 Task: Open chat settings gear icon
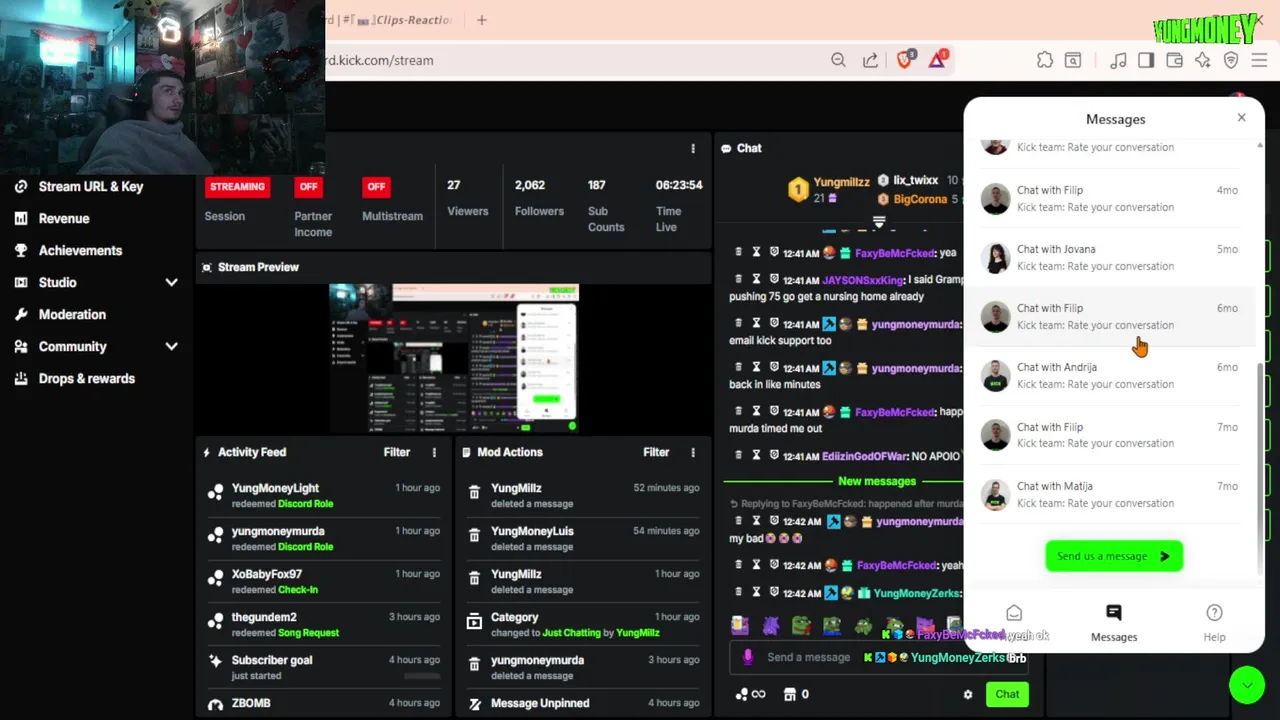[967, 694]
